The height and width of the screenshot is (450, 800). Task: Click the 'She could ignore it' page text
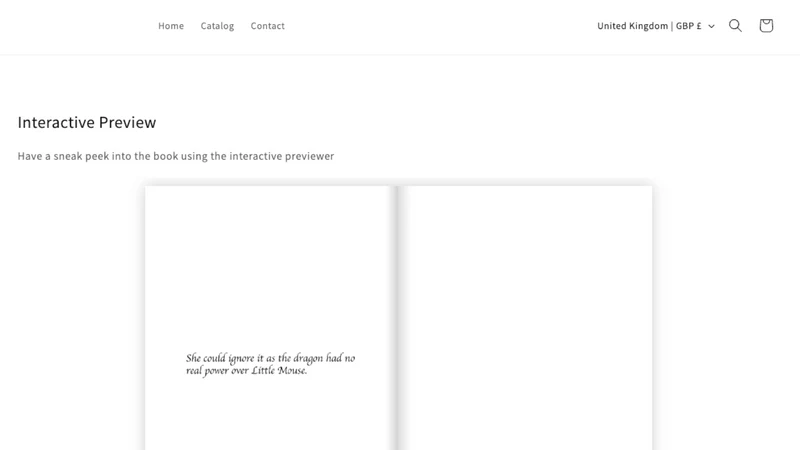pyautogui.click(x=270, y=364)
